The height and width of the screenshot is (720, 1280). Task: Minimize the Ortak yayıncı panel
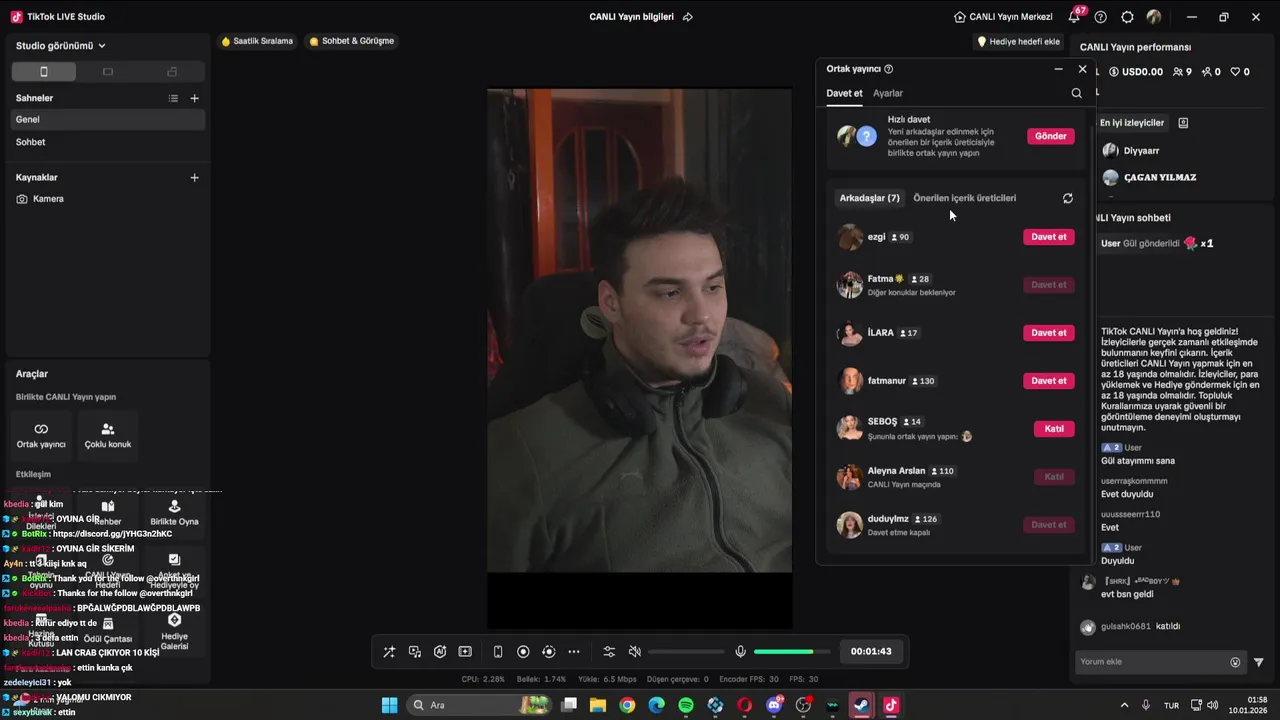(x=1058, y=69)
